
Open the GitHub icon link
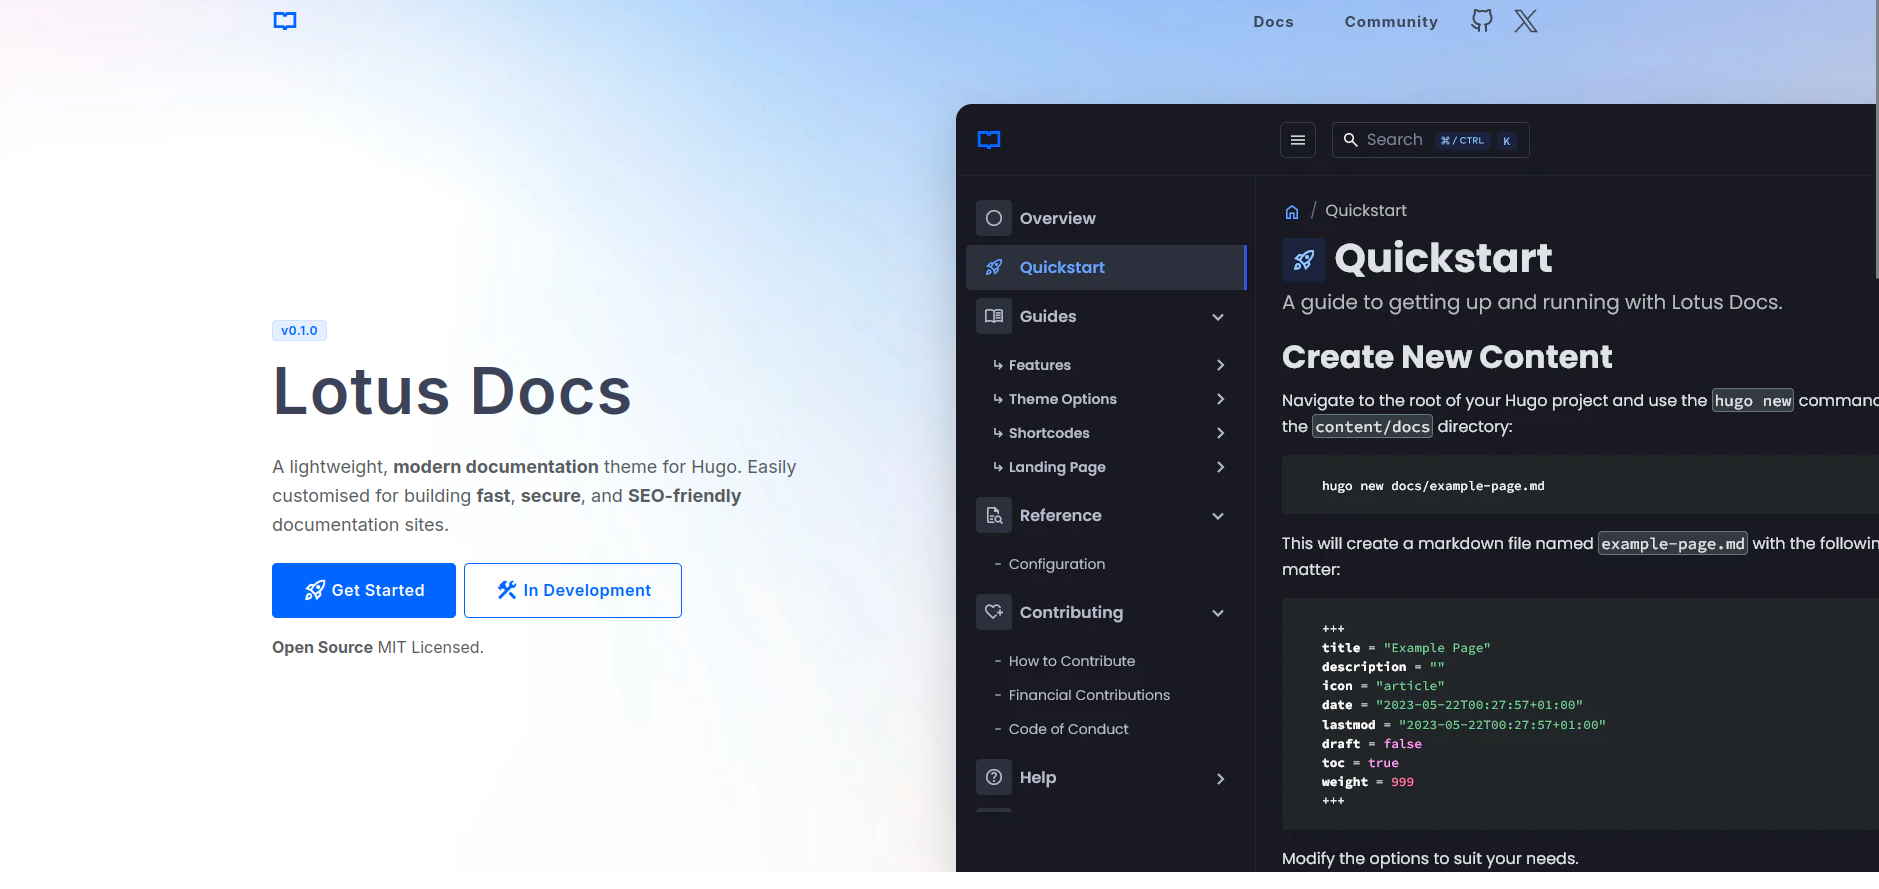click(1481, 21)
